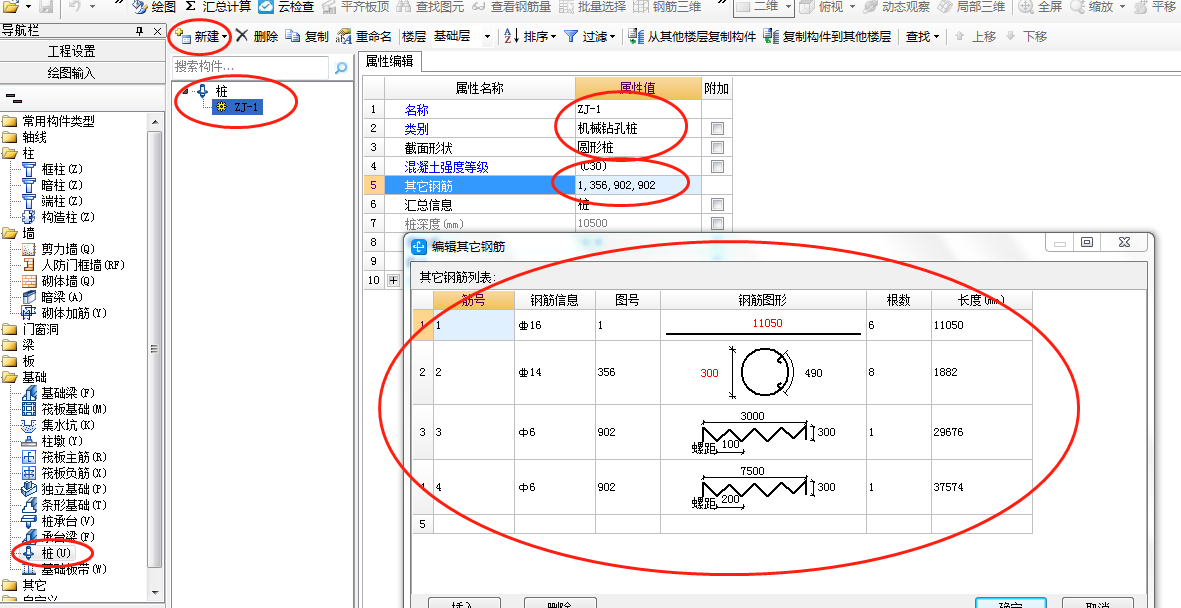Image resolution: width=1181 pixels, height=608 pixels.
Task: Open the 新建 dropdown arrow
Action: coord(224,37)
